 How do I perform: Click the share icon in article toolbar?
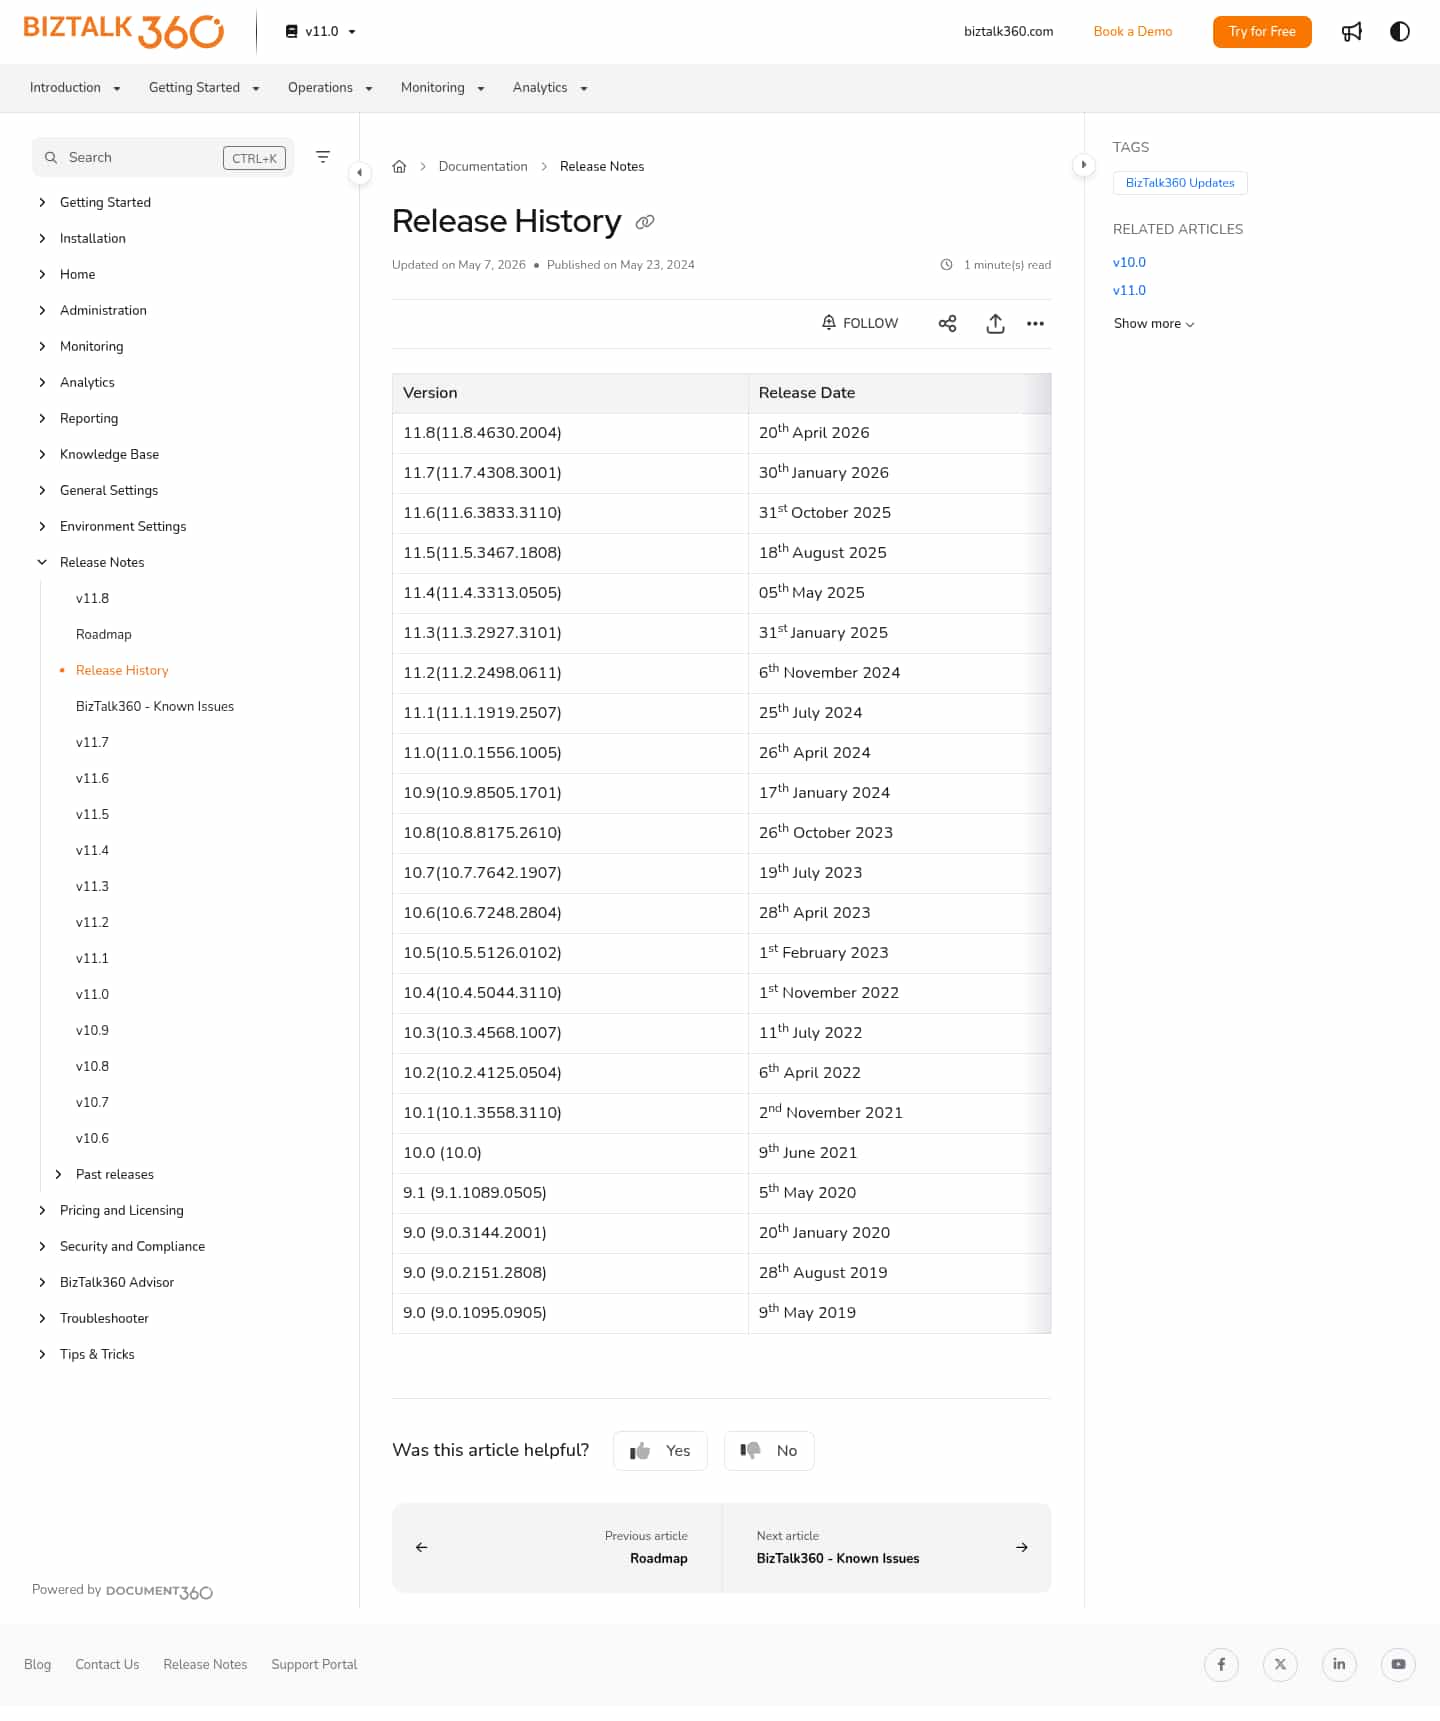click(x=947, y=323)
